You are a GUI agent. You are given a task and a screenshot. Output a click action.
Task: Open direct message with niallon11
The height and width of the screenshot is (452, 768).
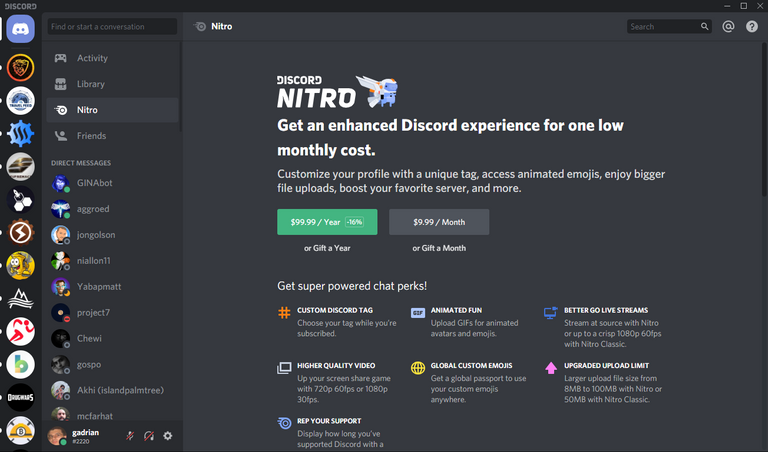point(112,261)
